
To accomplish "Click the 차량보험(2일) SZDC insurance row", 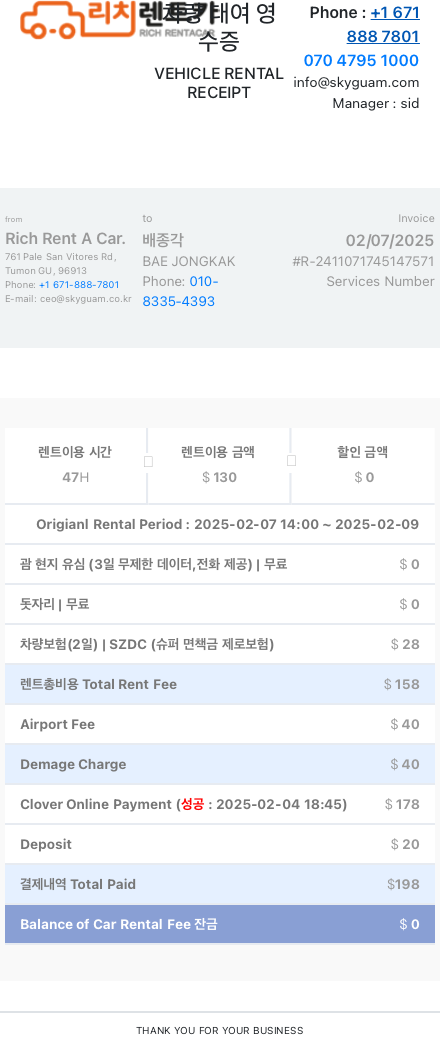I will pos(220,645).
